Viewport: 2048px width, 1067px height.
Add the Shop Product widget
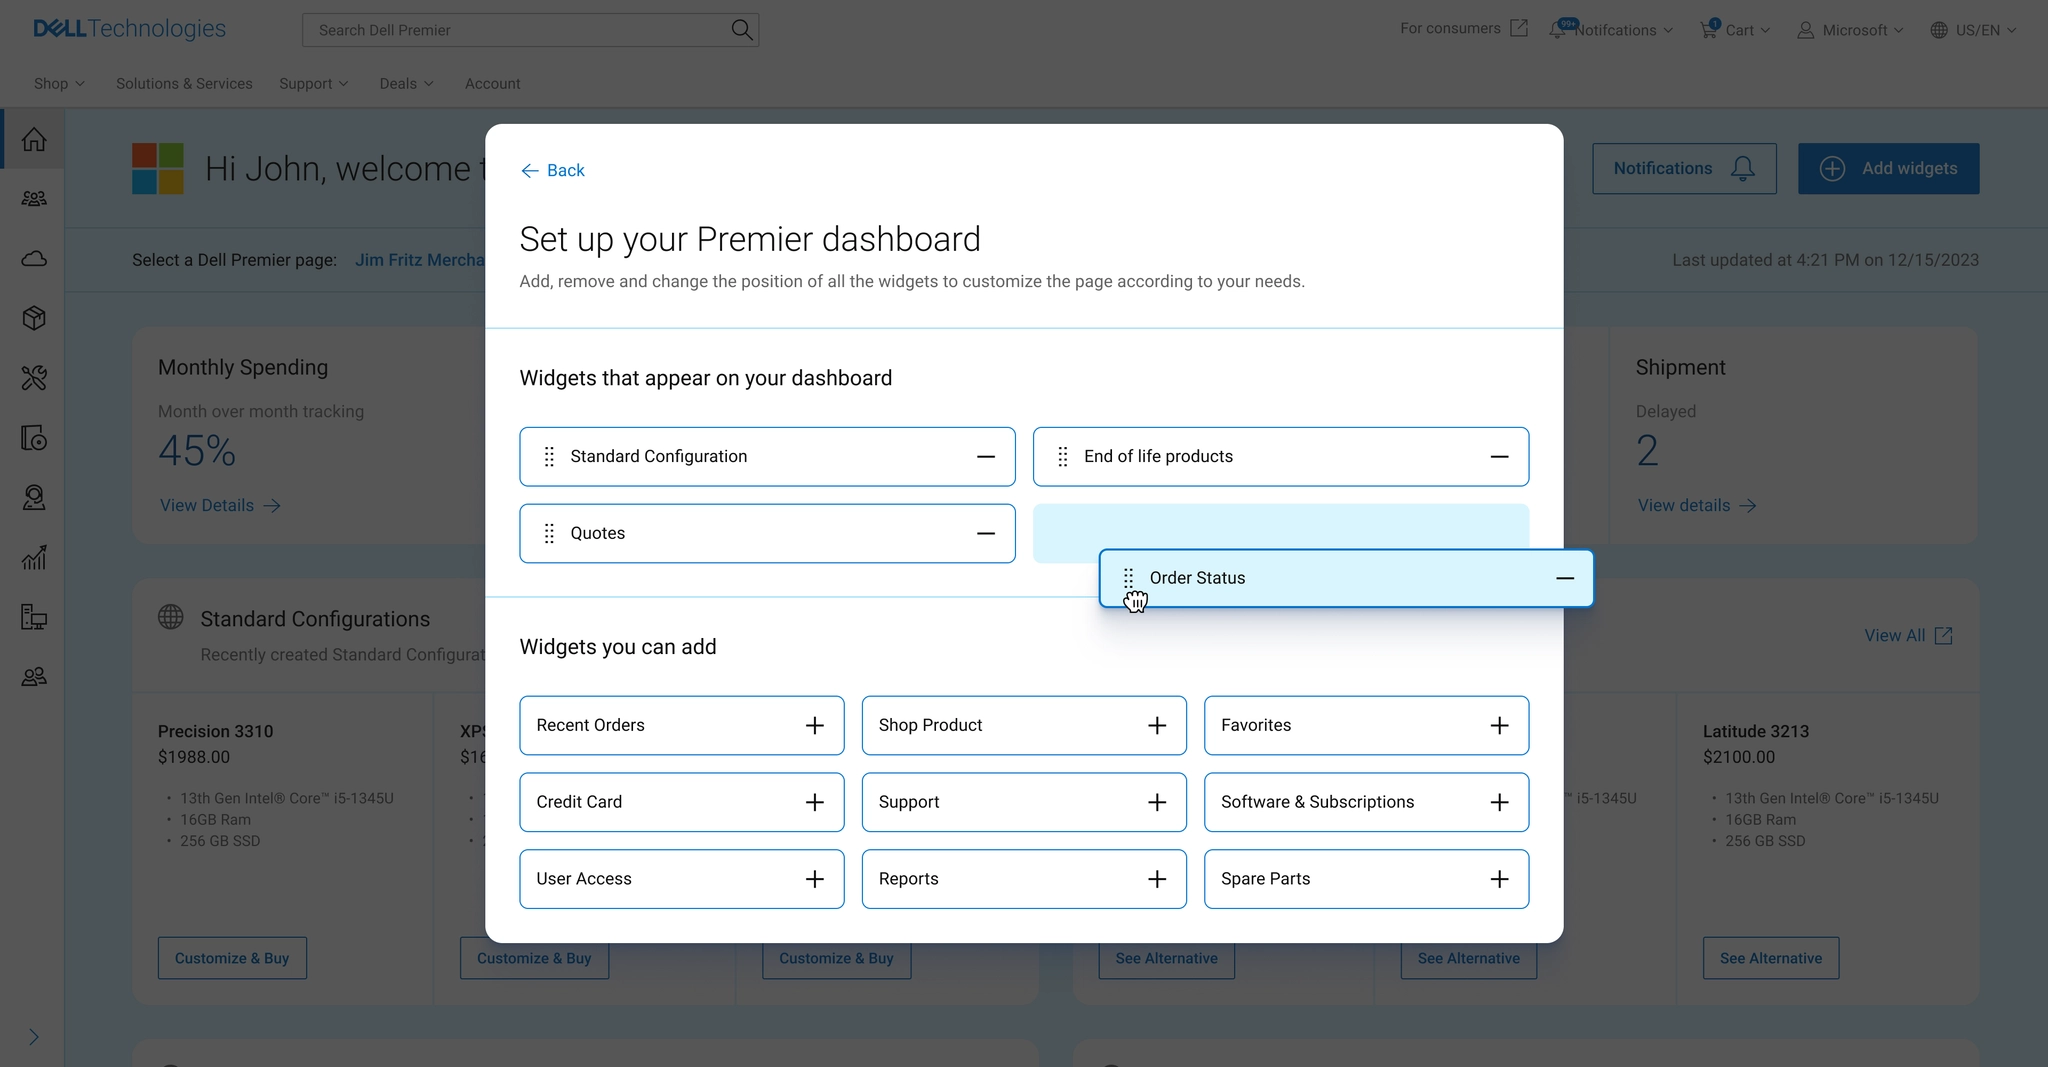click(x=1157, y=726)
